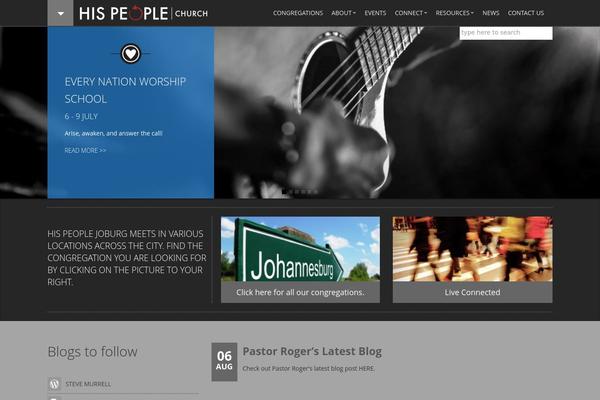Open the blurred pedestrians crossing image
600x400 pixels.
[x=472, y=249]
